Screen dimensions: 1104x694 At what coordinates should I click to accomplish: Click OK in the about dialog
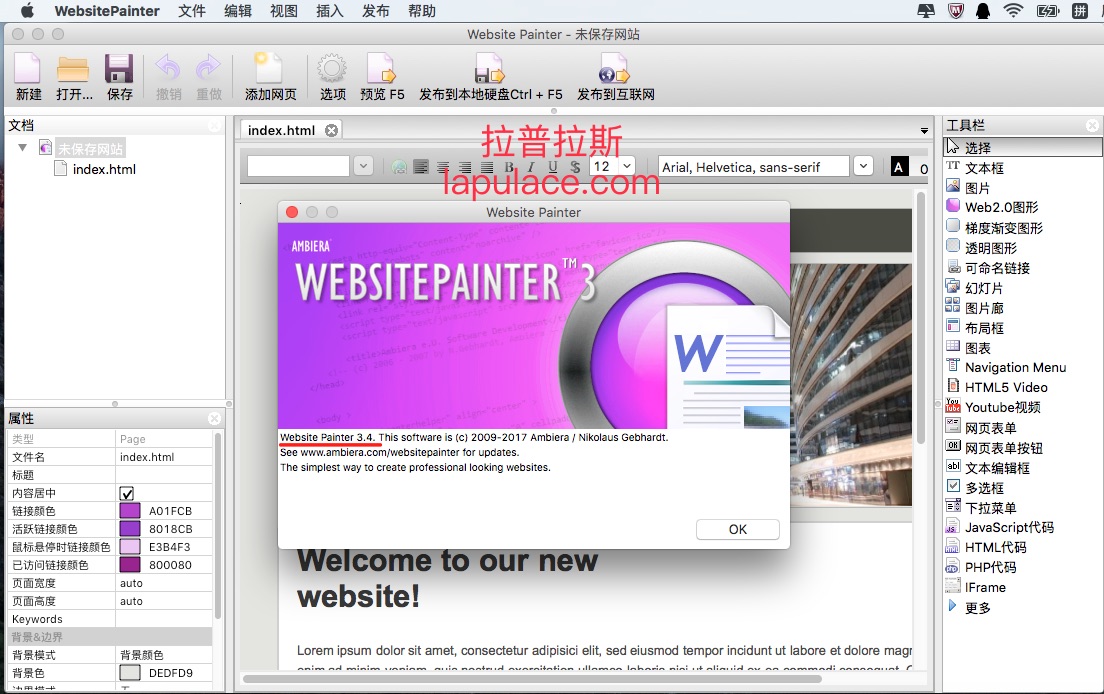[x=737, y=529]
